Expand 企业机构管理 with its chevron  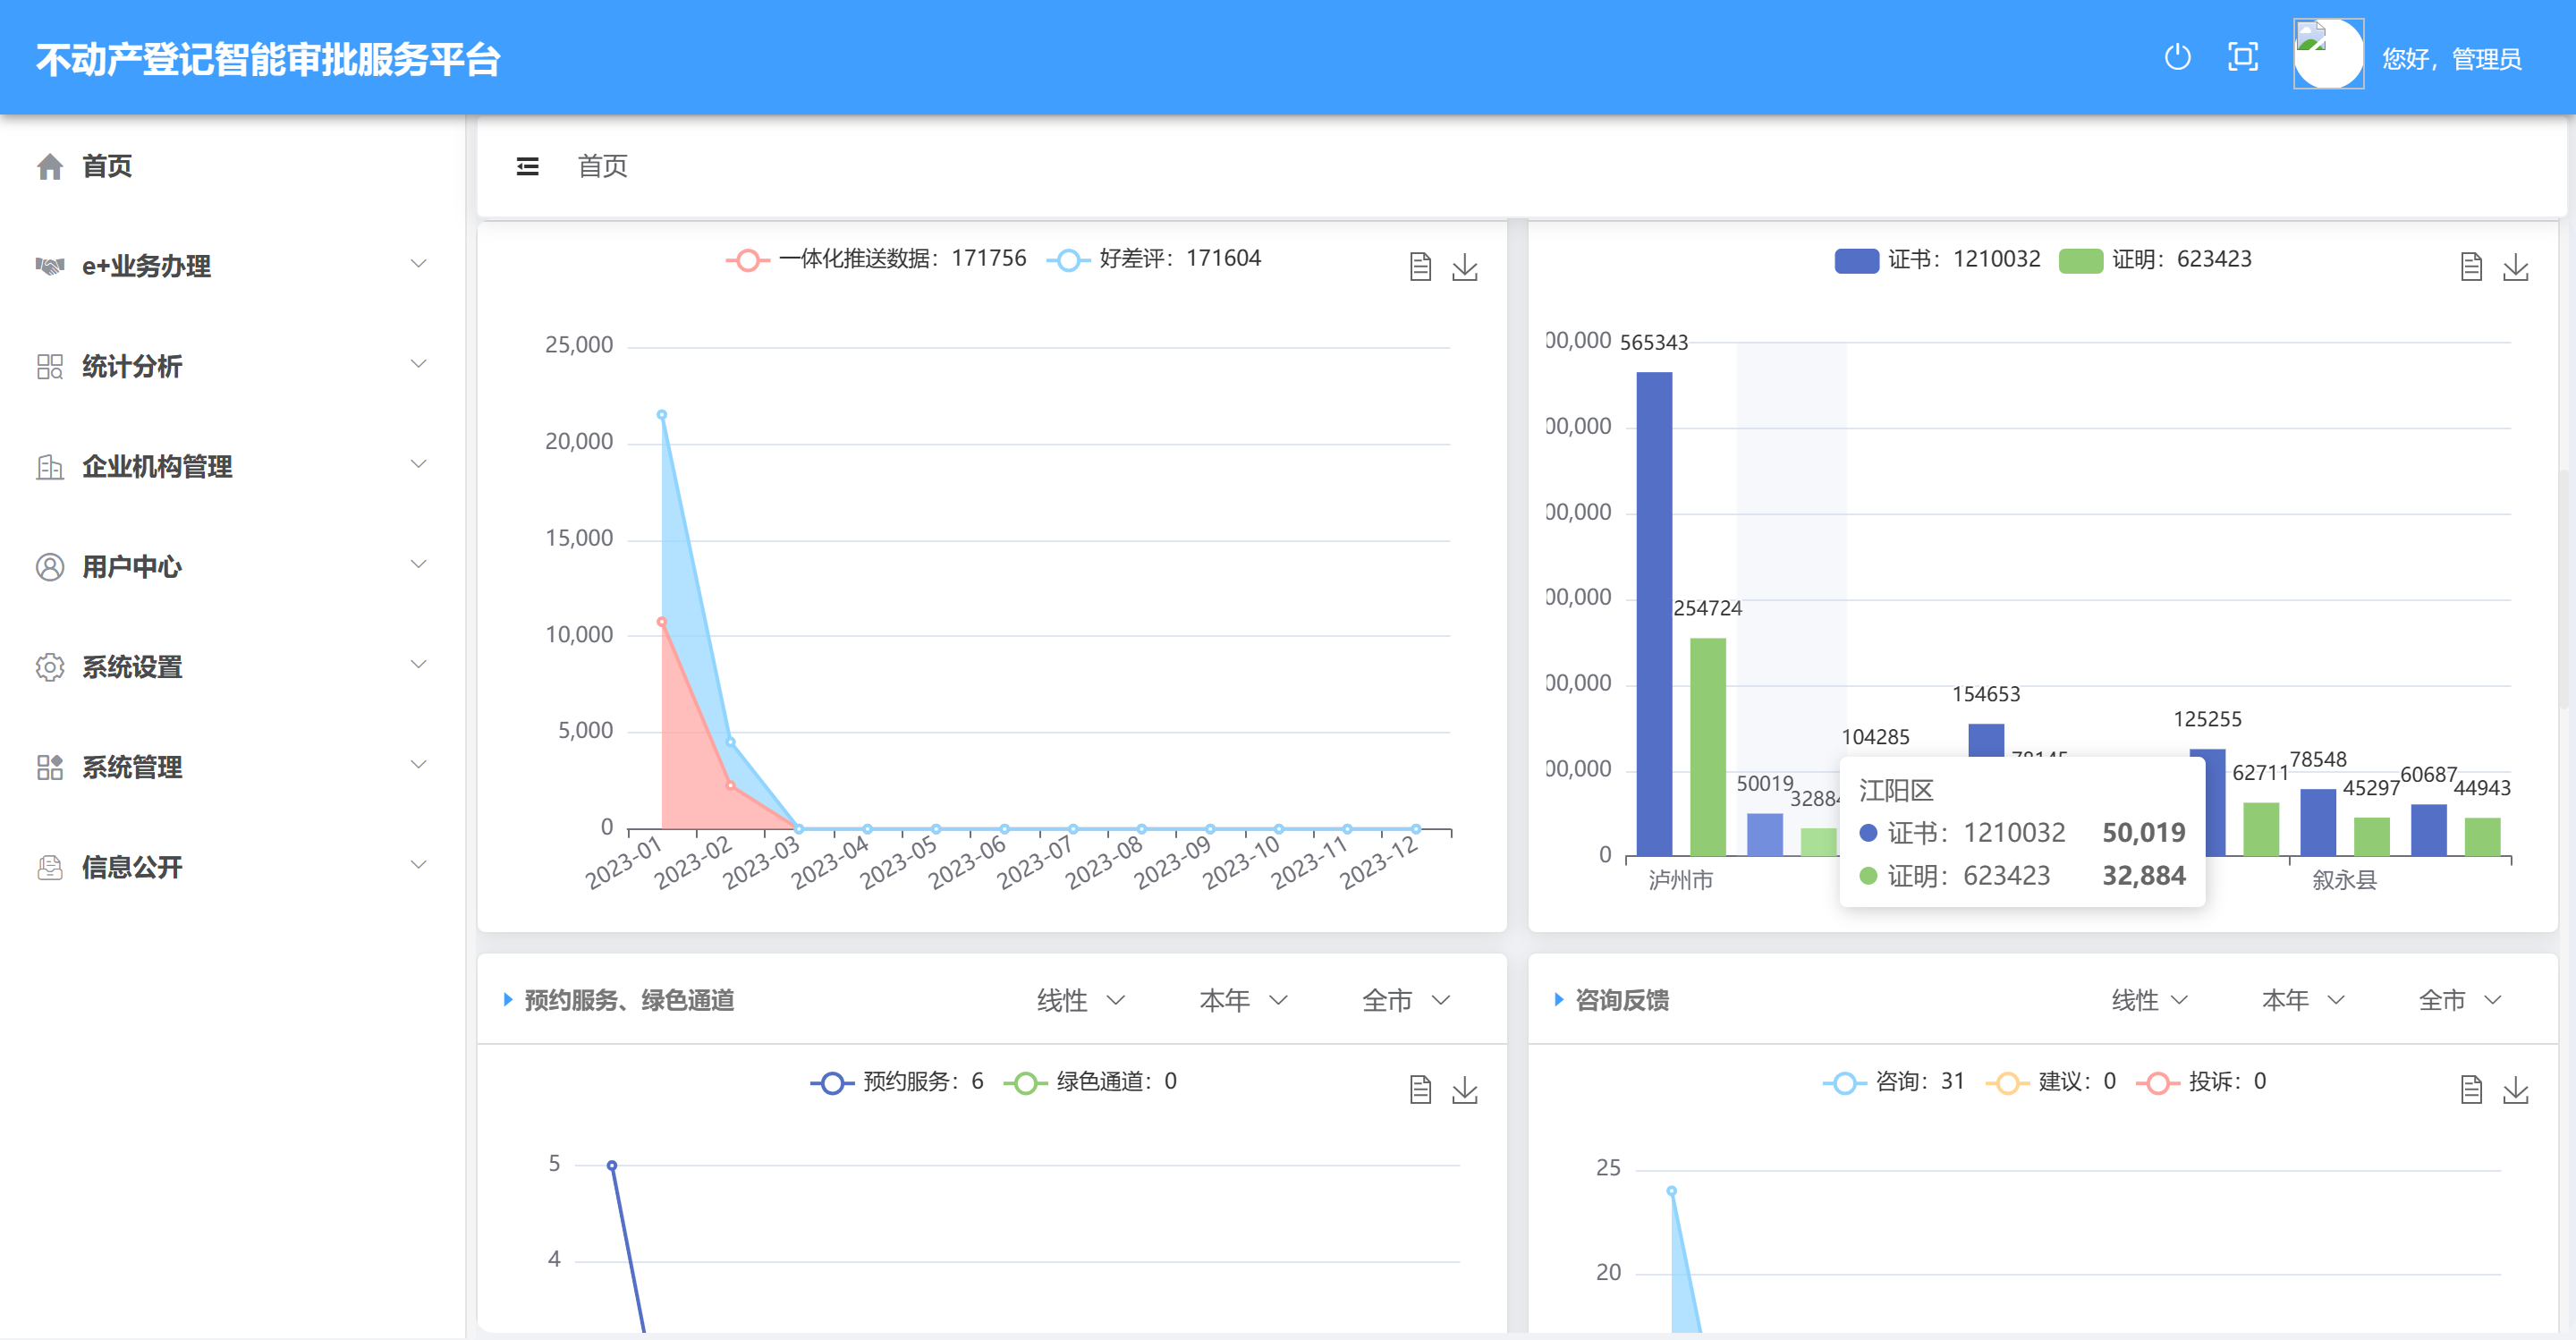click(x=419, y=464)
